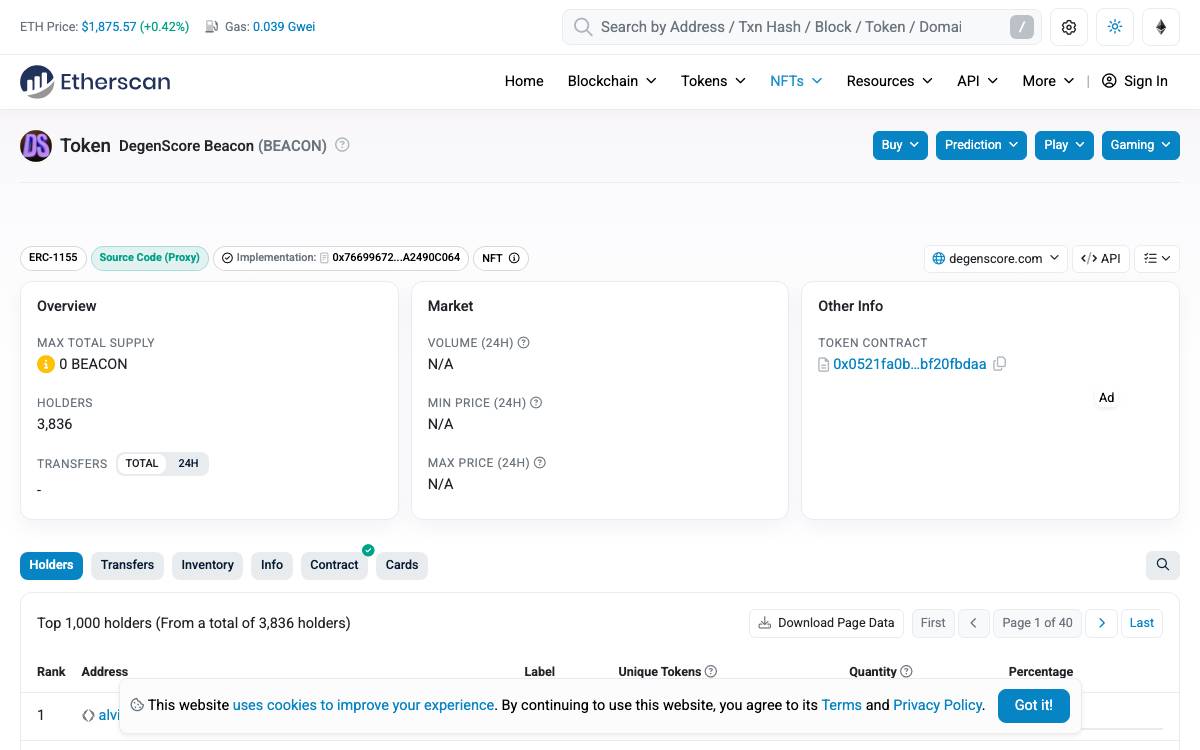
Task: Open implementation address 0x76699672...A2490C064
Action: (396, 258)
